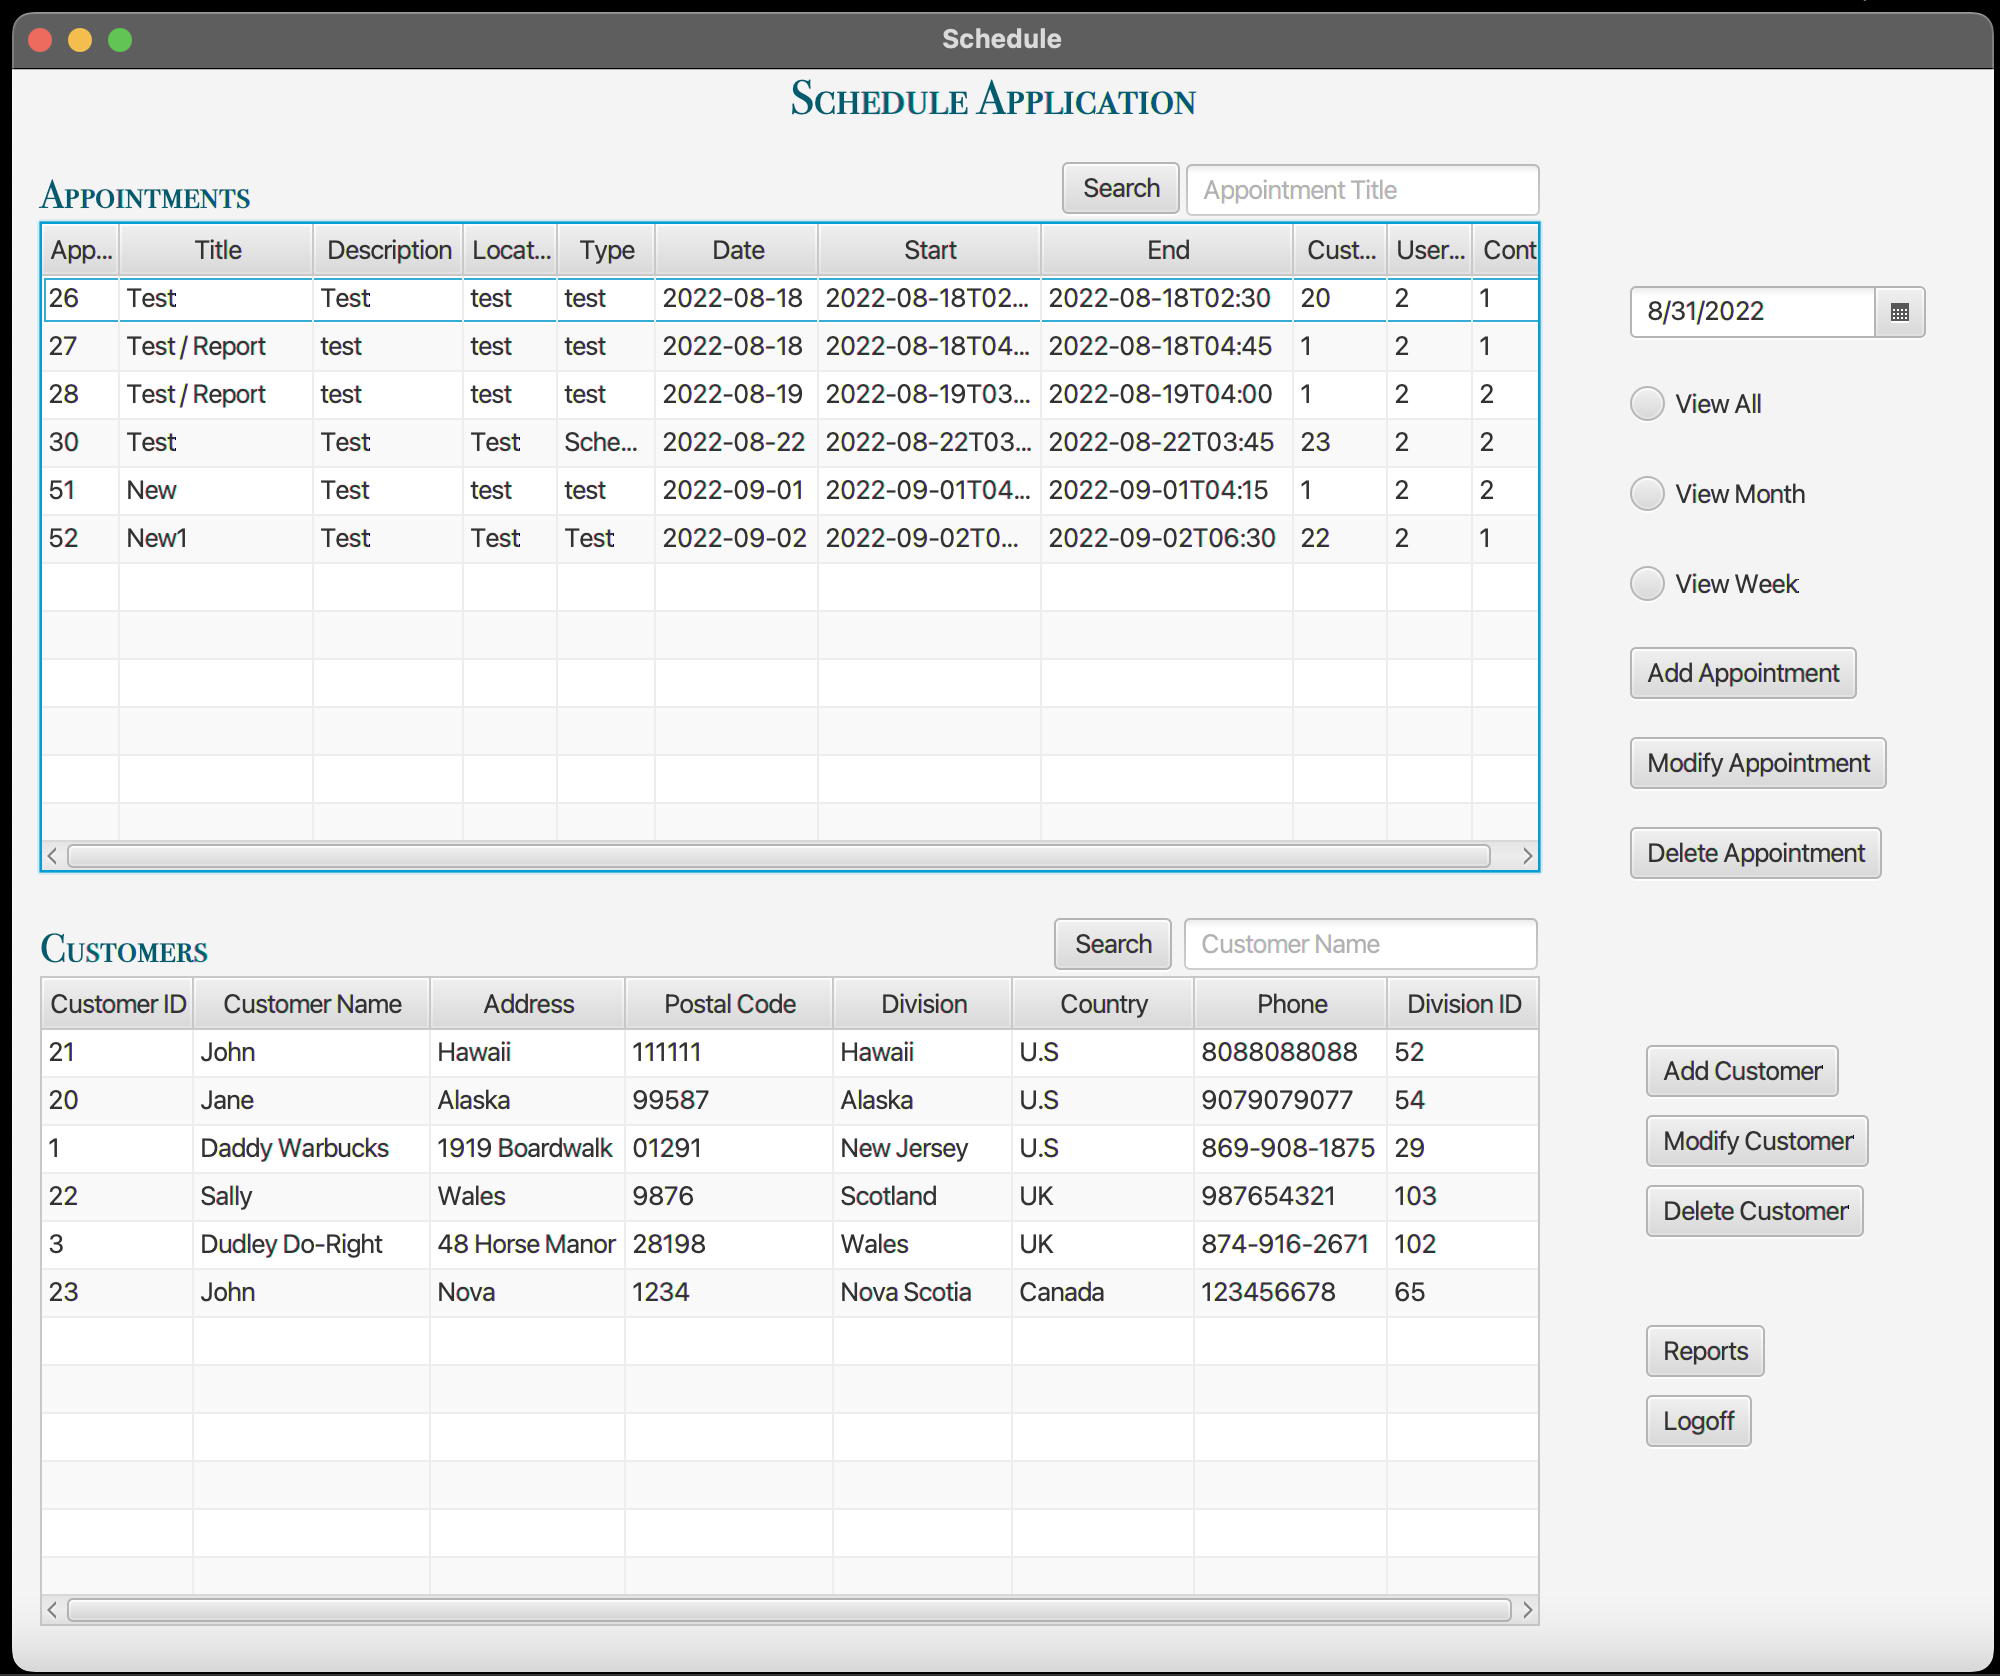Click the Add Appointment button
The image size is (2000, 1676).
pyautogui.click(x=1743, y=673)
